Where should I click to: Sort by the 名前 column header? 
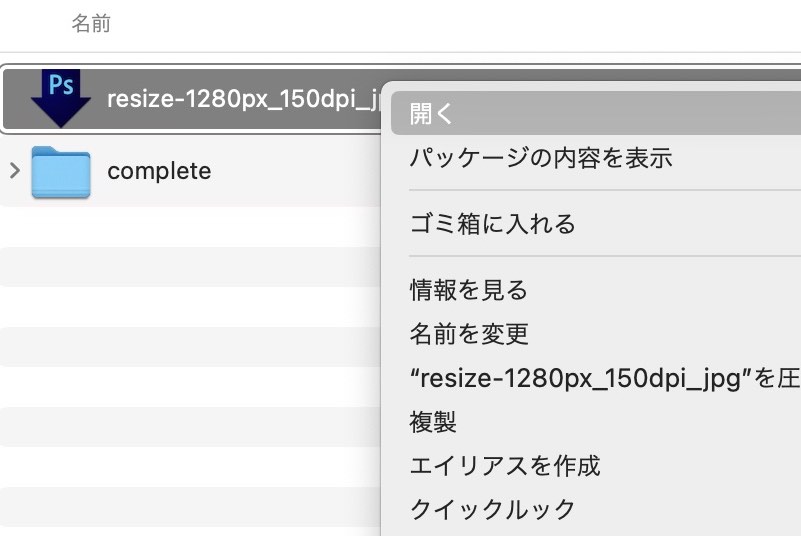tap(91, 24)
